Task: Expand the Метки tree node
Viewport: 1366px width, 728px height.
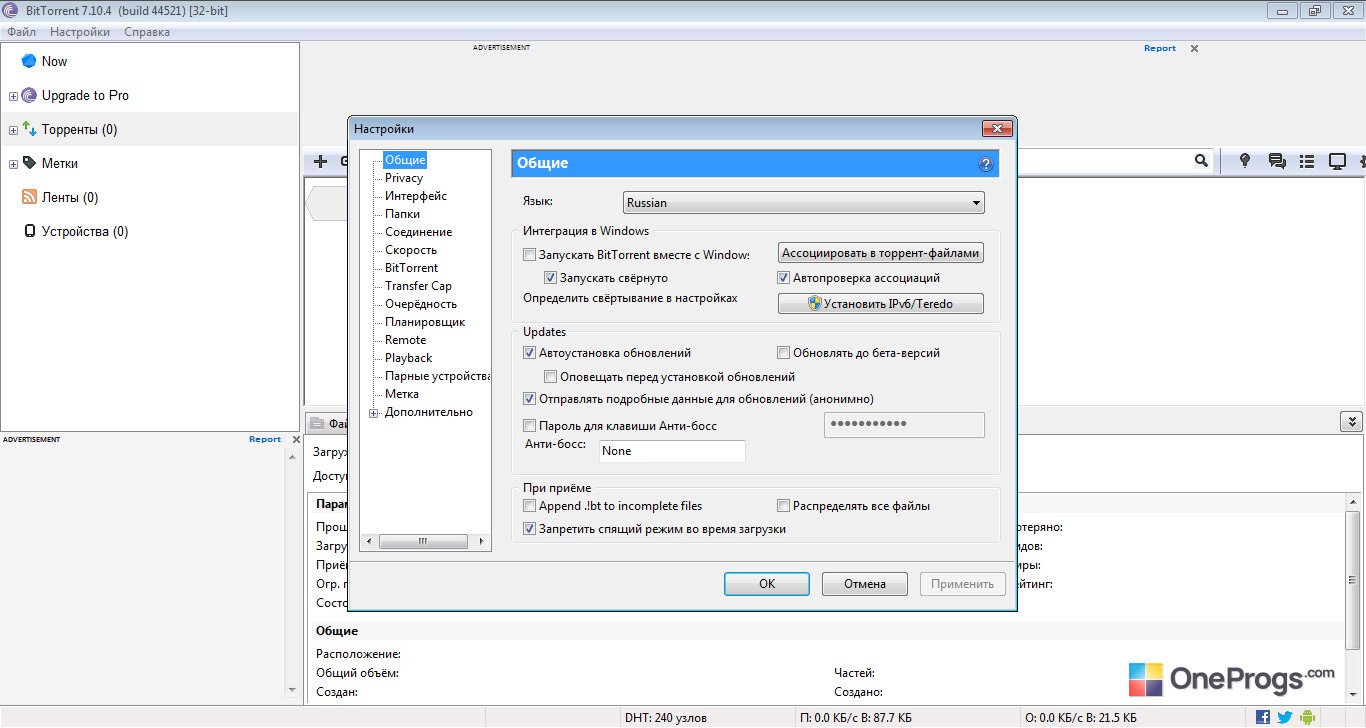Action: coord(13,164)
